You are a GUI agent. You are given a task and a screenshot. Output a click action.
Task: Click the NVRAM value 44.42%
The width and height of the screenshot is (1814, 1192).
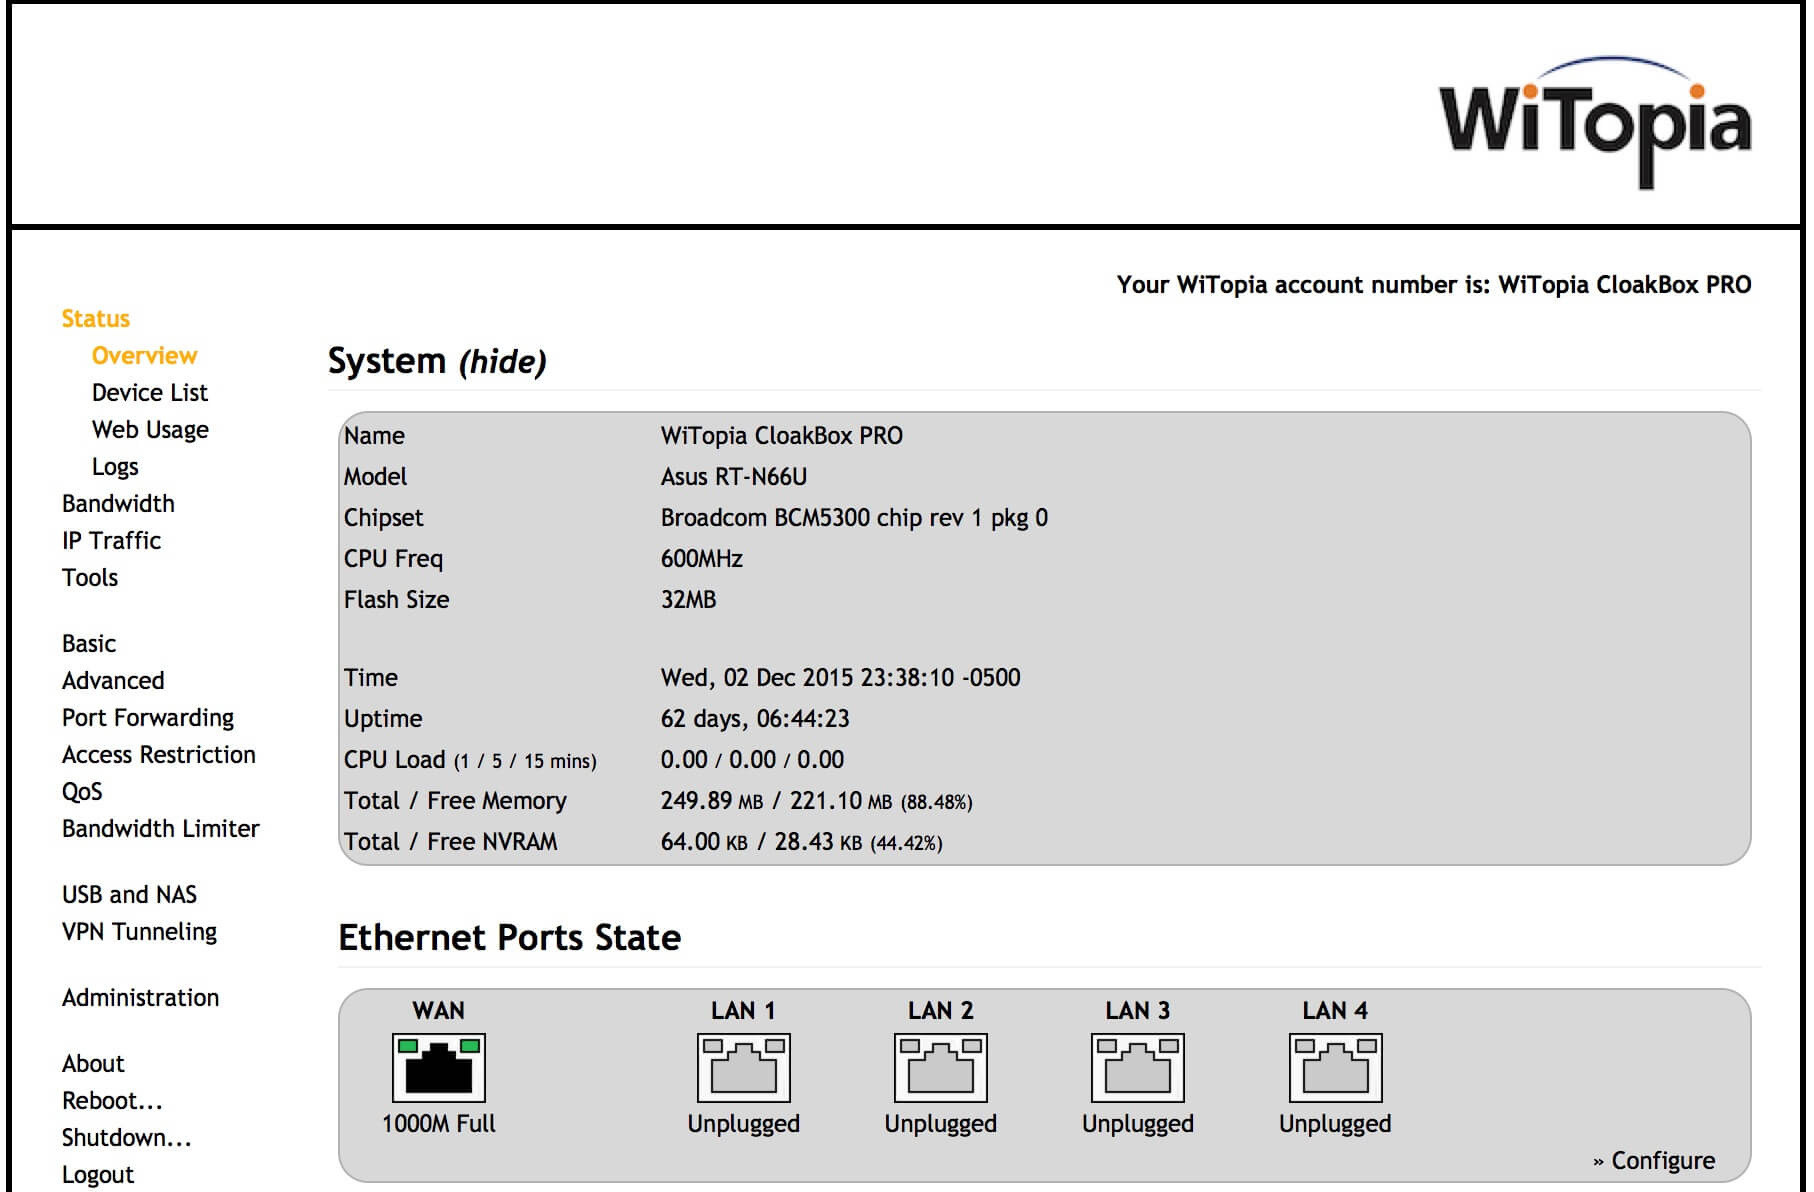[907, 843]
